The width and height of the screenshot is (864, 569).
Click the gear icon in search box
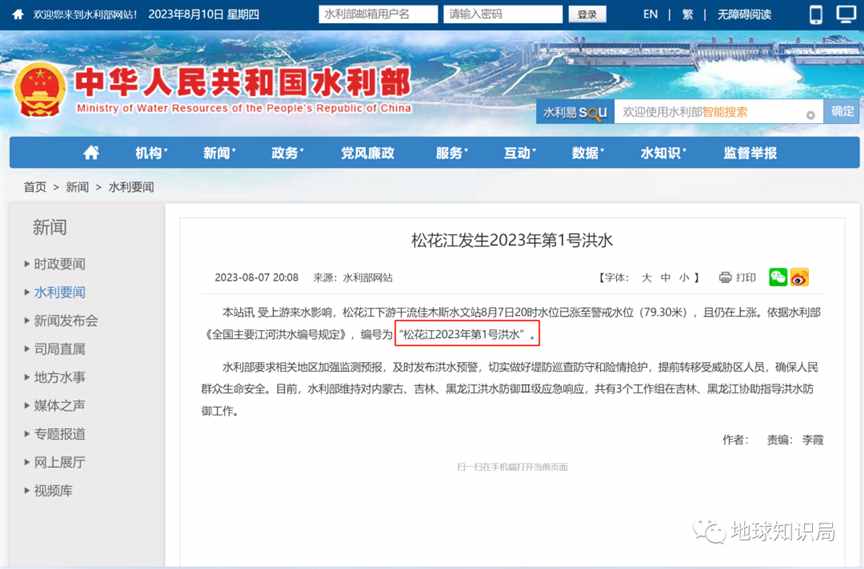[810, 114]
